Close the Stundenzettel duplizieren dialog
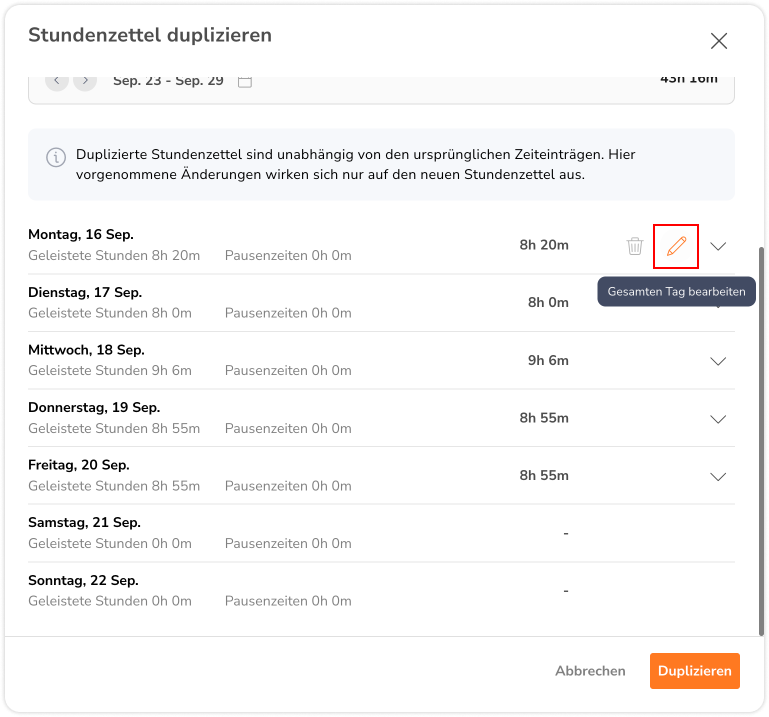 pos(718,41)
